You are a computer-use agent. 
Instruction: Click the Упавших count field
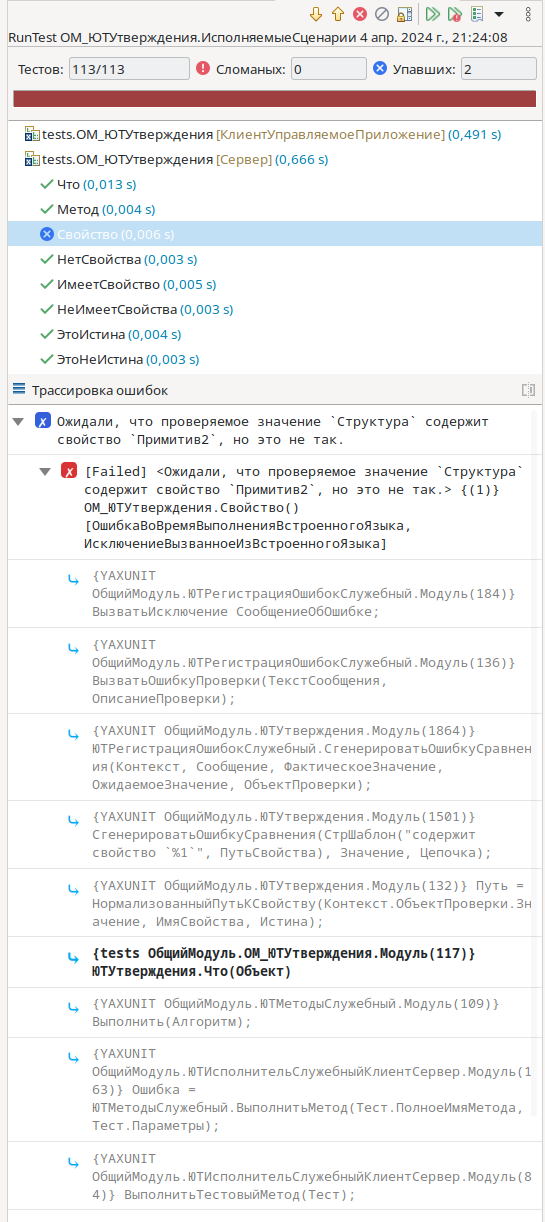[x=497, y=69]
